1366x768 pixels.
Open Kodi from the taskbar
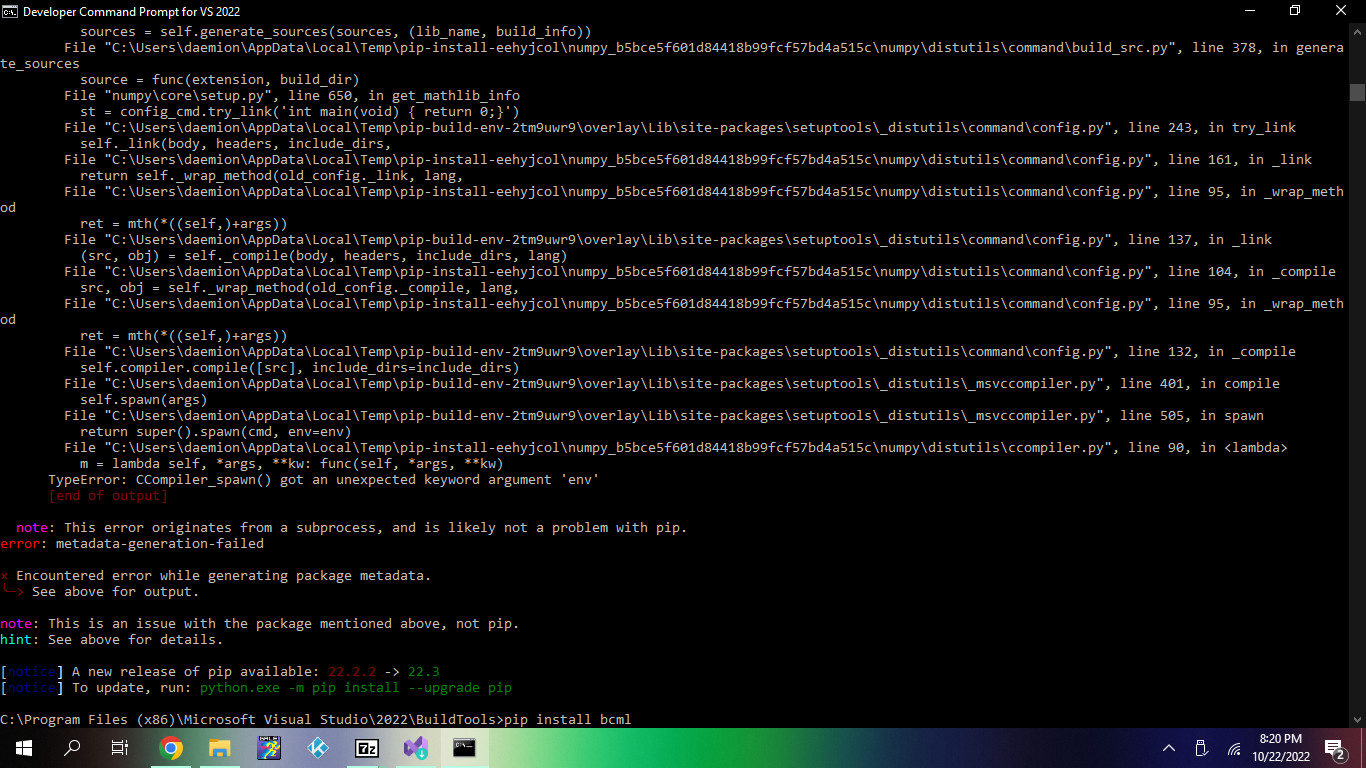pos(318,748)
